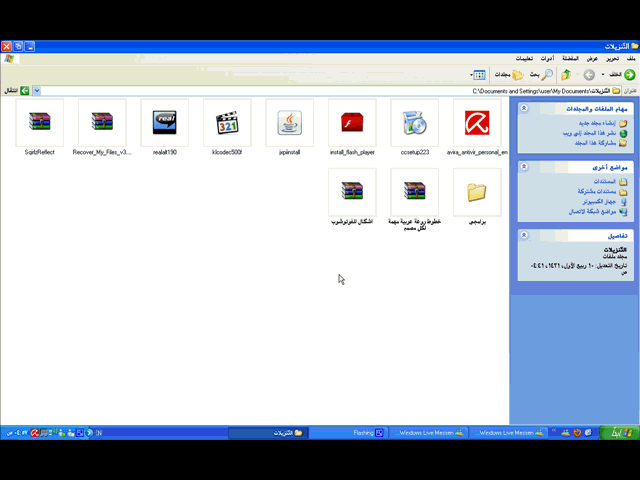Open the Search (بحث) toolbar button
The width and height of the screenshot is (640, 480).
pyautogui.click(x=541, y=75)
